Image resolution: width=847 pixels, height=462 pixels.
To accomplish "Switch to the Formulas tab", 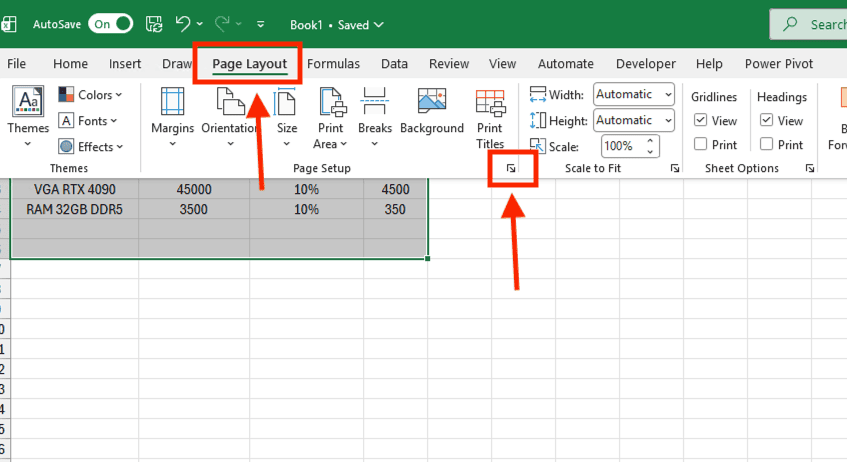I will [x=333, y=64].
